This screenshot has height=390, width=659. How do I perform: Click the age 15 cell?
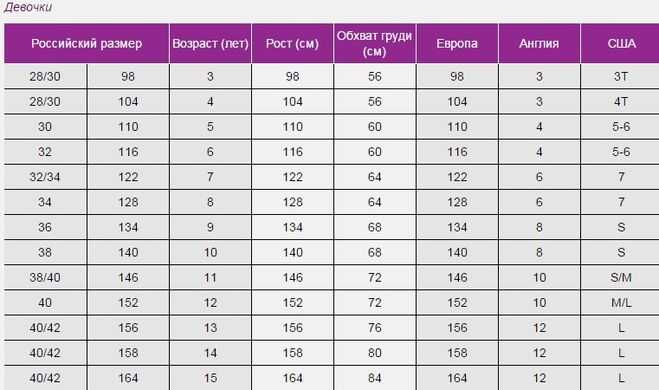coord(210,378)
